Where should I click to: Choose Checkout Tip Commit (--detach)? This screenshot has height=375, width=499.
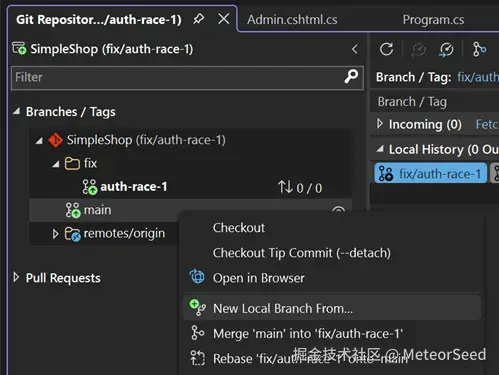[x=302, y=253]
